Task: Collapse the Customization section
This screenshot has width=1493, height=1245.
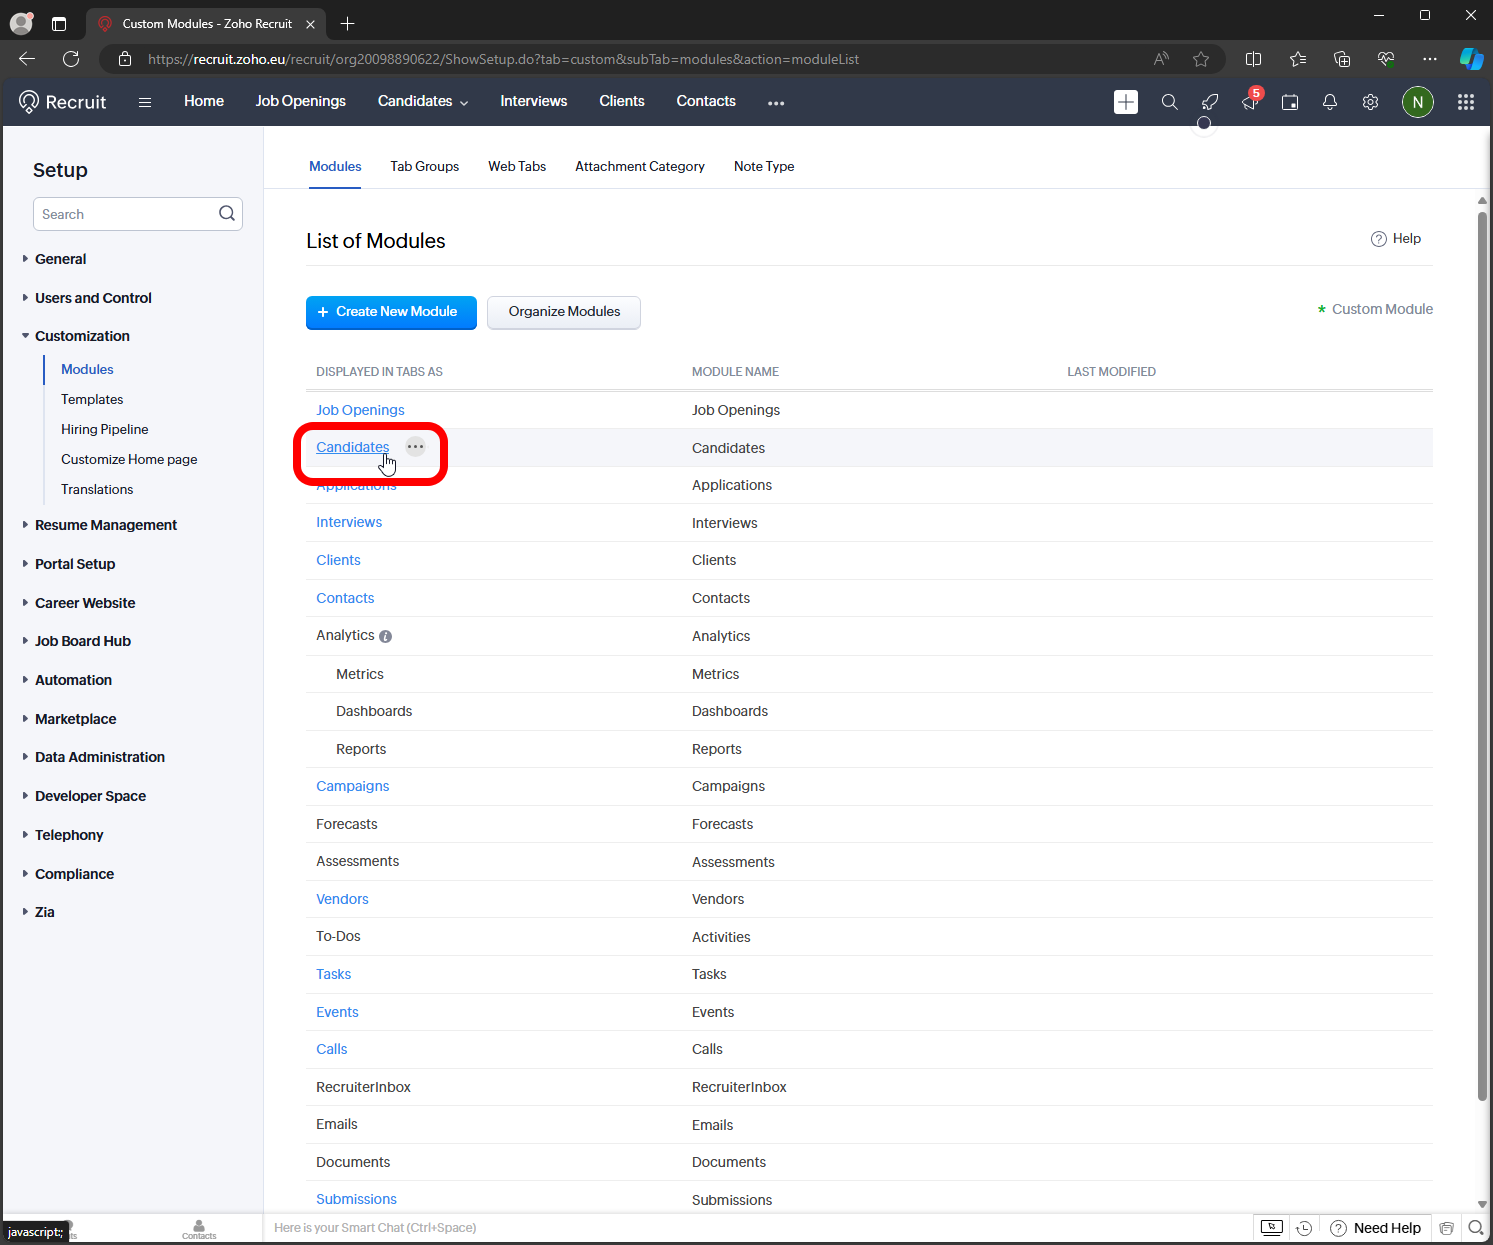Action: point(82,336)
